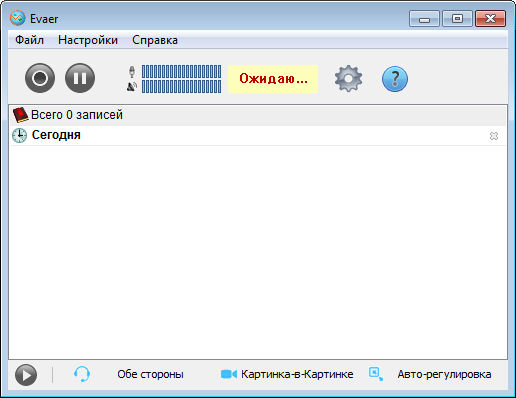Viewport: 516px width, 398px height.
Task: Minimize the Evaer window
Action: [x=424, y=19]
